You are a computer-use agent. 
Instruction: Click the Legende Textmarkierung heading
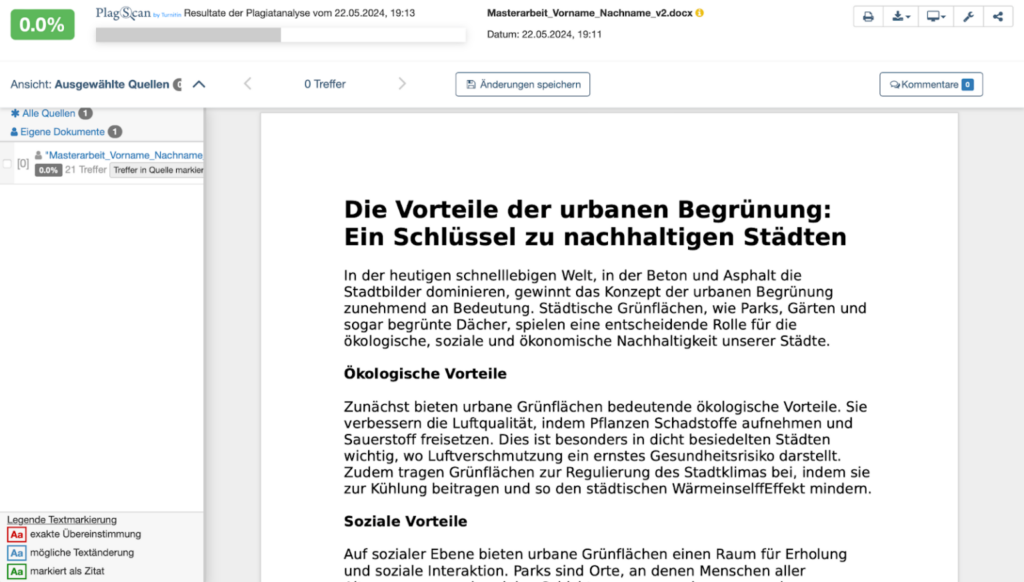[x=62, y=520]
